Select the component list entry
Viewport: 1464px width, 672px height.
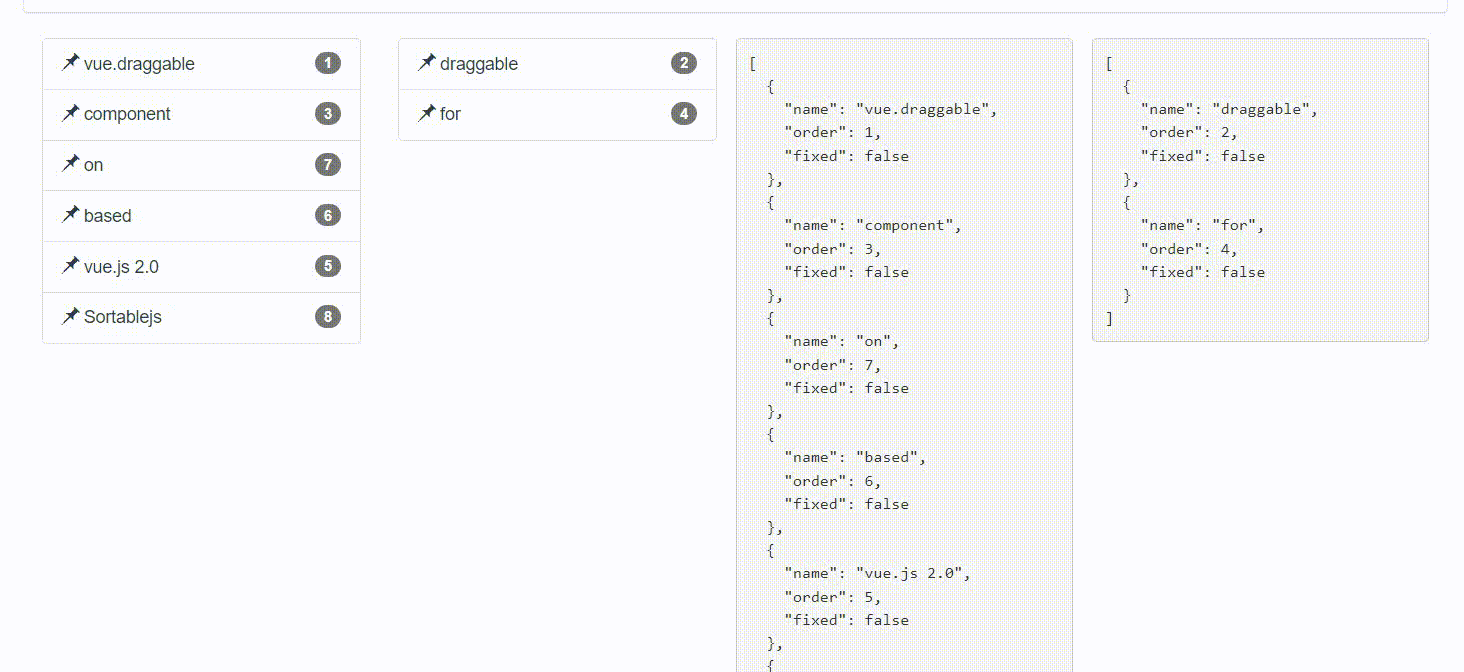click(200, 113)
